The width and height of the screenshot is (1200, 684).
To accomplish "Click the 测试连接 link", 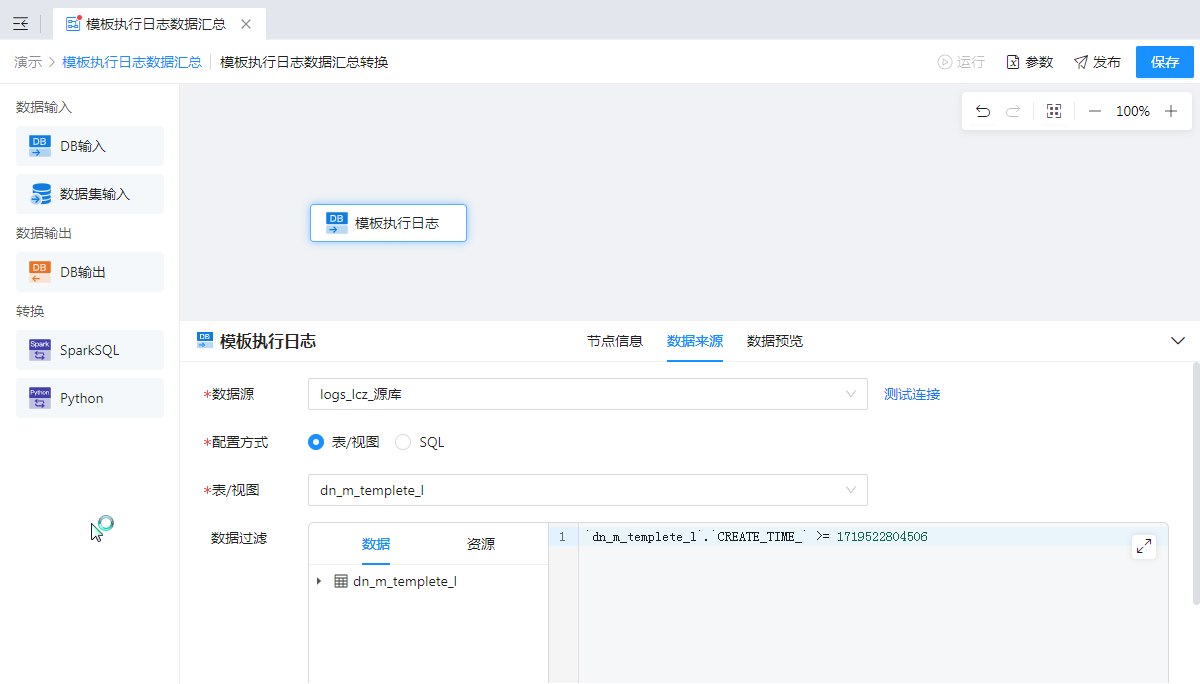I will click(911, 394).
